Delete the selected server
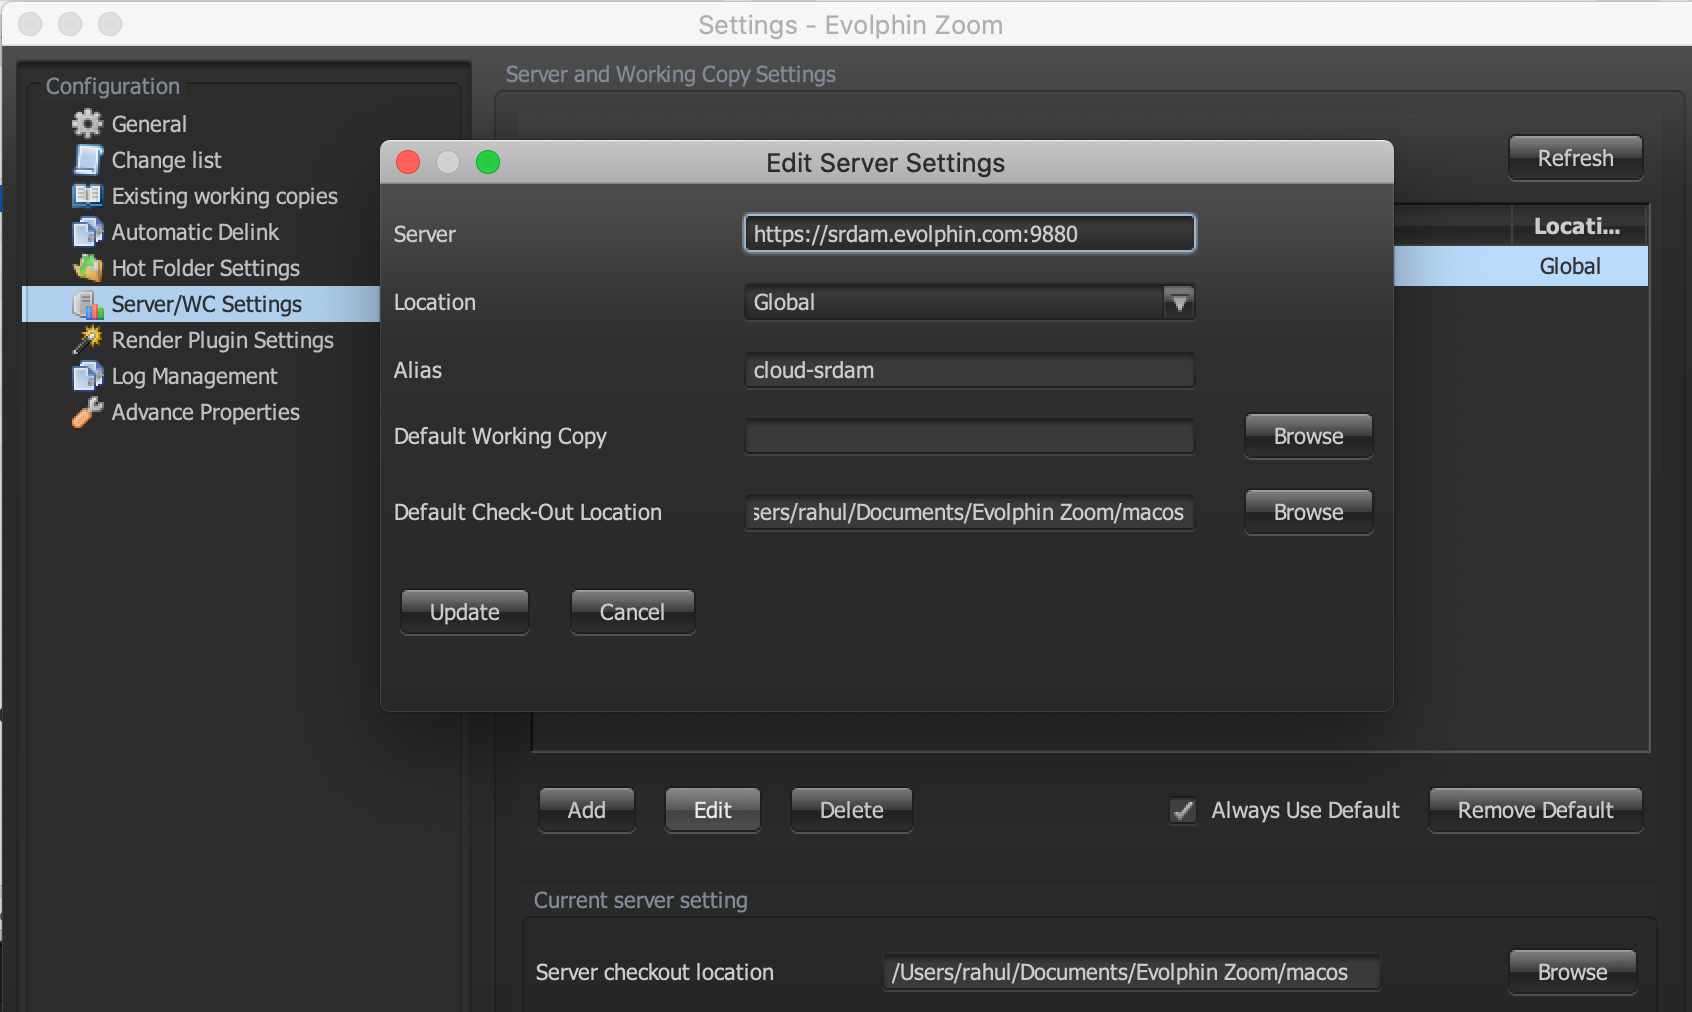Screen dimensions: 1692x1012 click(852, 810)
